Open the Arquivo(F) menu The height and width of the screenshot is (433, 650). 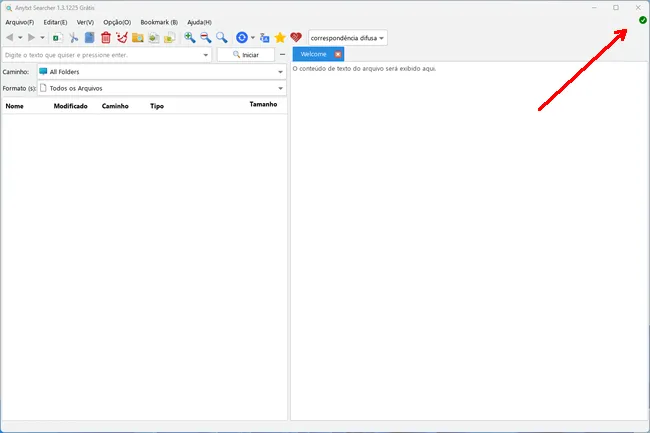tap(19, 22)
